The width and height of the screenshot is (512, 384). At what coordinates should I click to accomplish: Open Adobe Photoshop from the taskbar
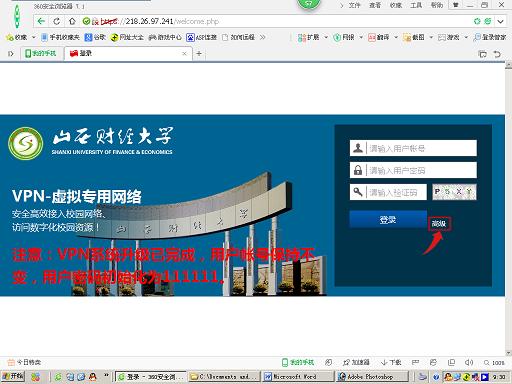(x=372, y=377)
